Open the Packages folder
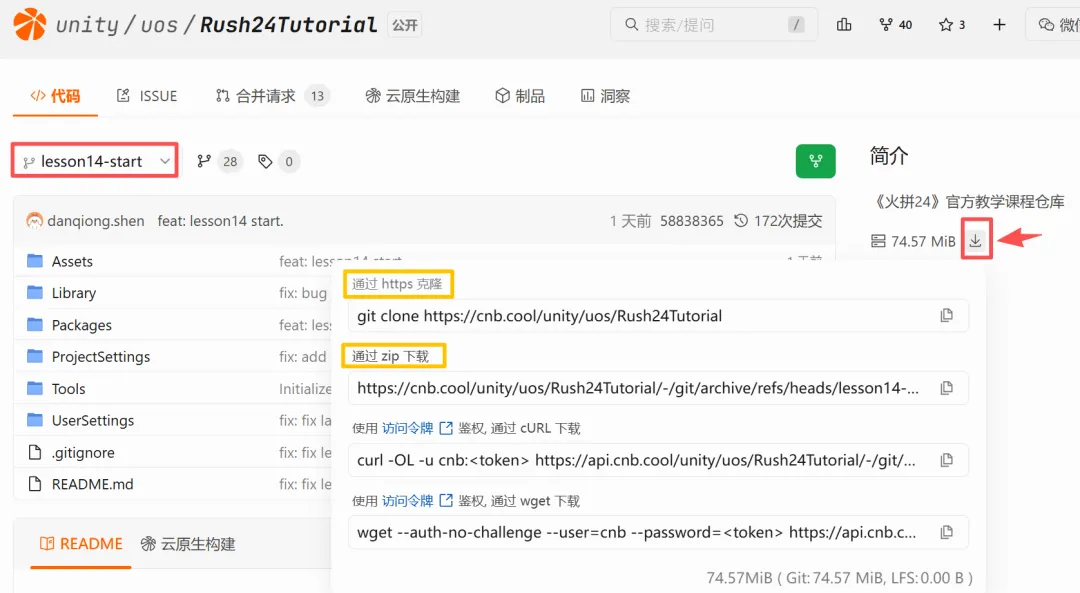The width and height of the screenshot is (1080, 593). point(81,324)
